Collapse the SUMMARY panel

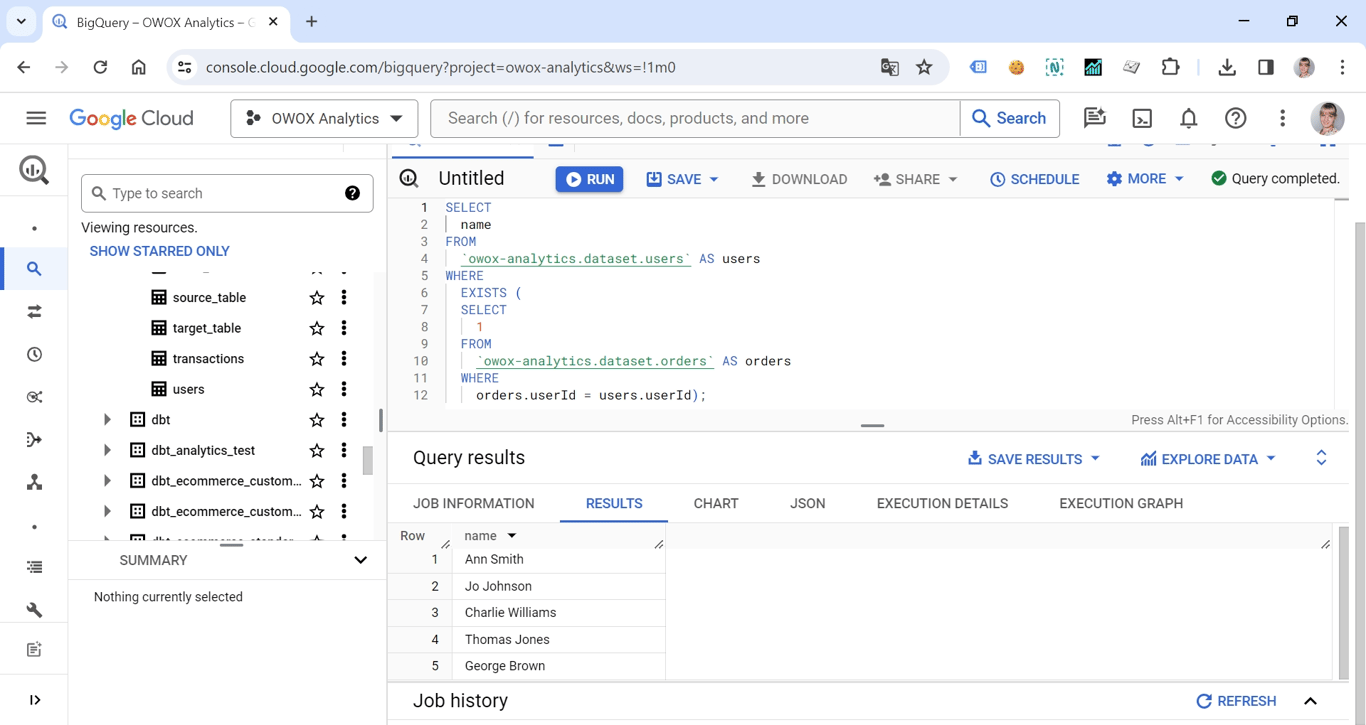(x=360, y=560)
